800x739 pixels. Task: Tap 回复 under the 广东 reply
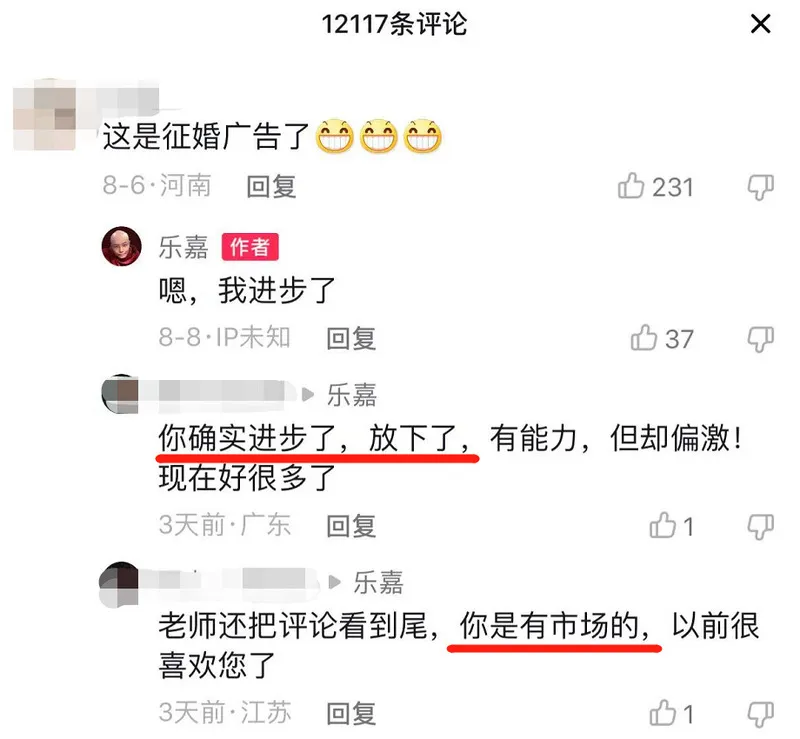(x=352, y=527)
